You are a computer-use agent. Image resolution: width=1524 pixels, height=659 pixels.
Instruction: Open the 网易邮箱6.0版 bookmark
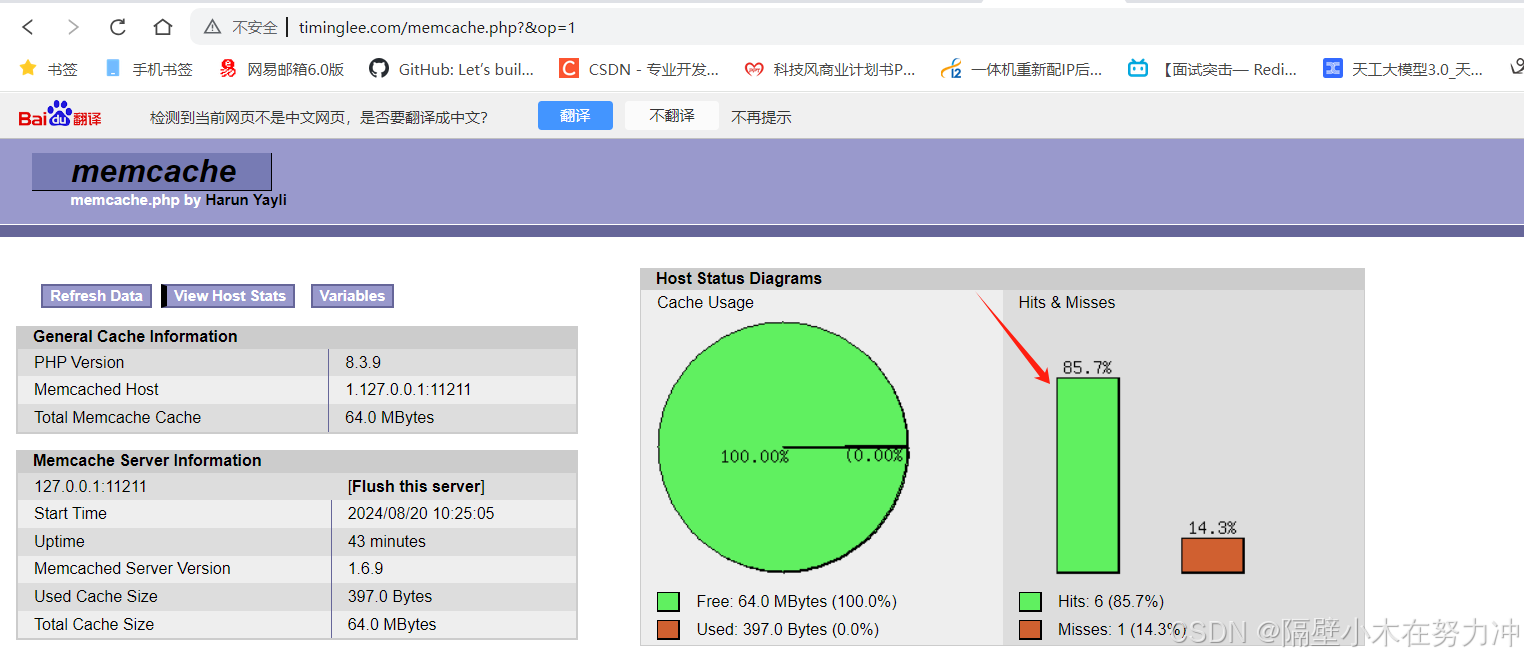click(x=282, y=69)
